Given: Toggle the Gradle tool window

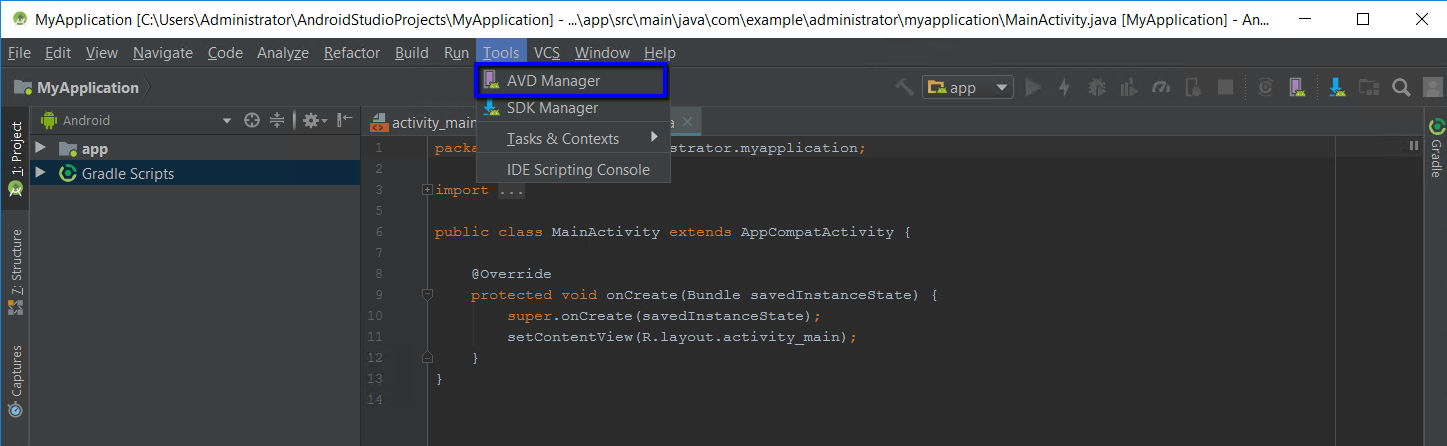Looking at the screenshot, I should pyautogui.click(x=1436, y=148).
